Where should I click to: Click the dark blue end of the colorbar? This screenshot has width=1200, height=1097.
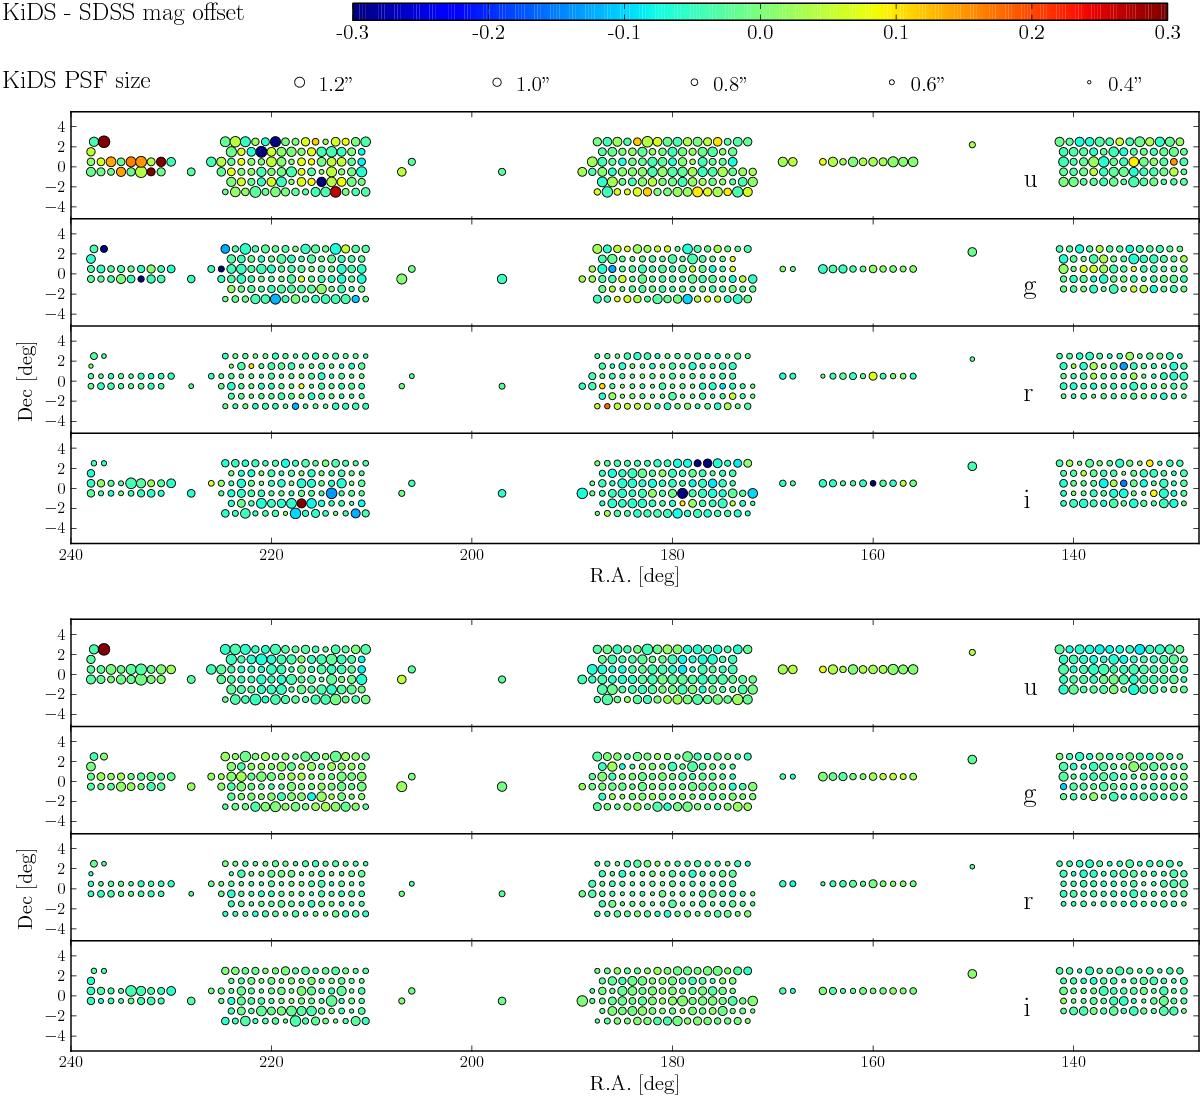360,11
